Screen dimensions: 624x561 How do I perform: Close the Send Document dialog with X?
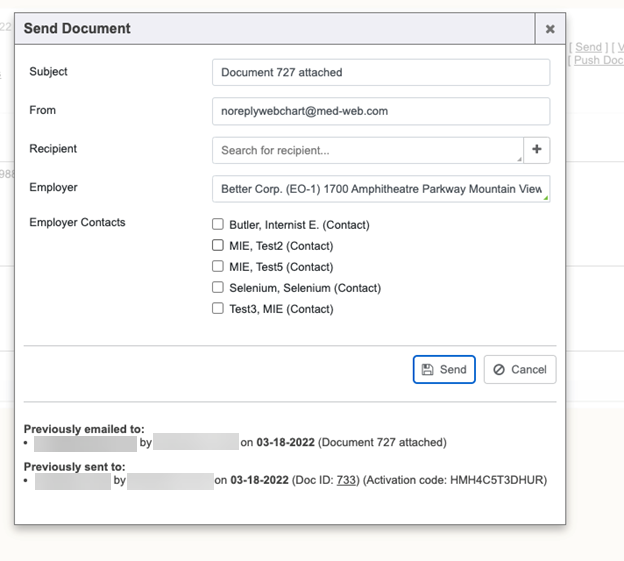[549, 29]
